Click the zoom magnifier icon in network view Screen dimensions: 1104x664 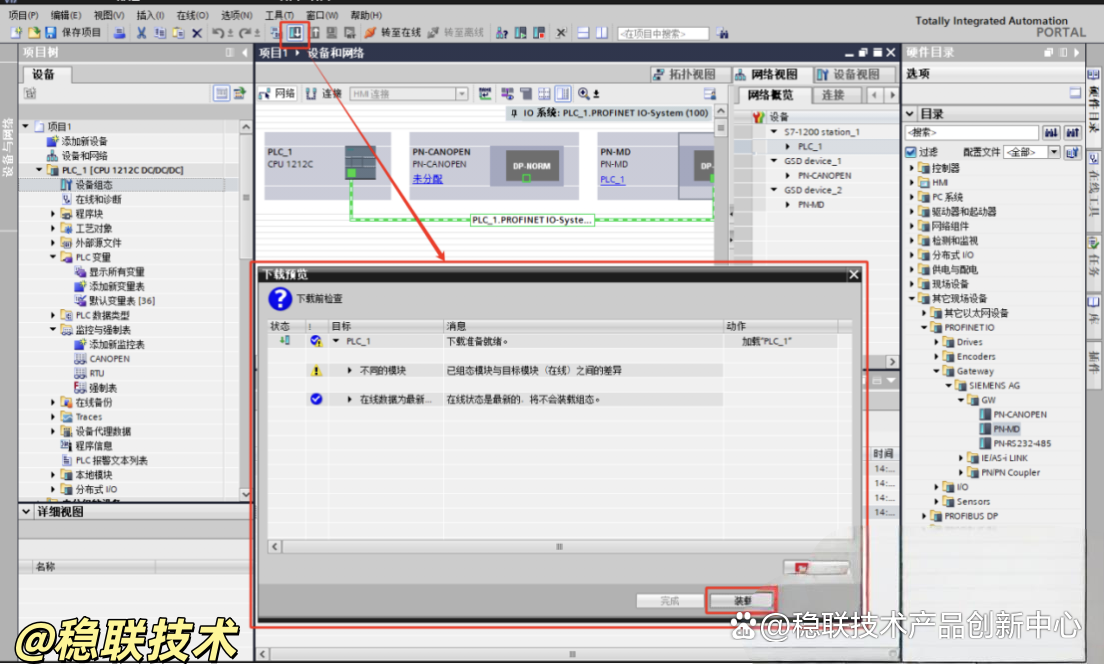[584, 94]
